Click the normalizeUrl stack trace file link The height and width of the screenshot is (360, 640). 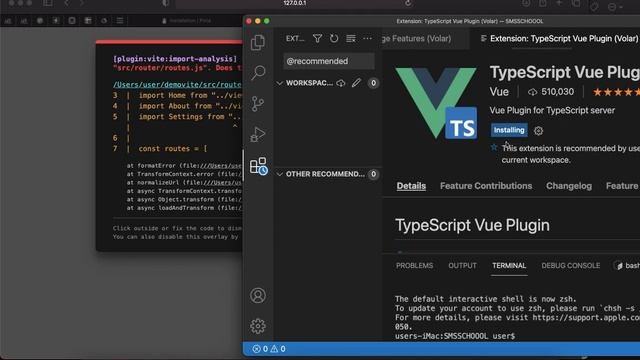(222, 182)
